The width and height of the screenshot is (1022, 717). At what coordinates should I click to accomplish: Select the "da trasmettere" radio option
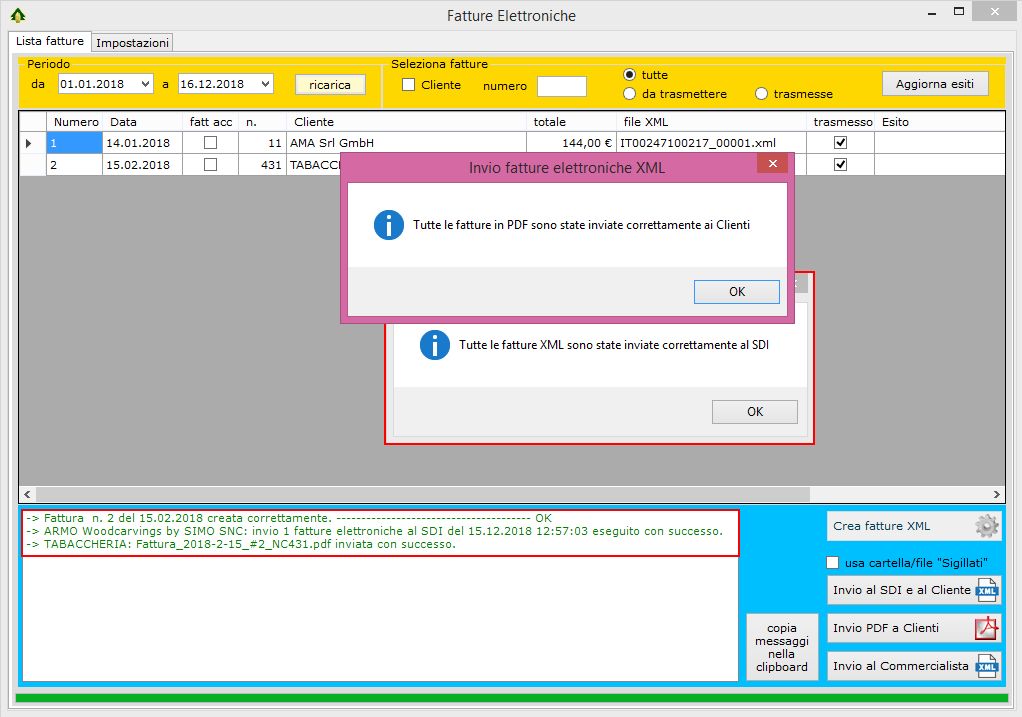(630, 94)
